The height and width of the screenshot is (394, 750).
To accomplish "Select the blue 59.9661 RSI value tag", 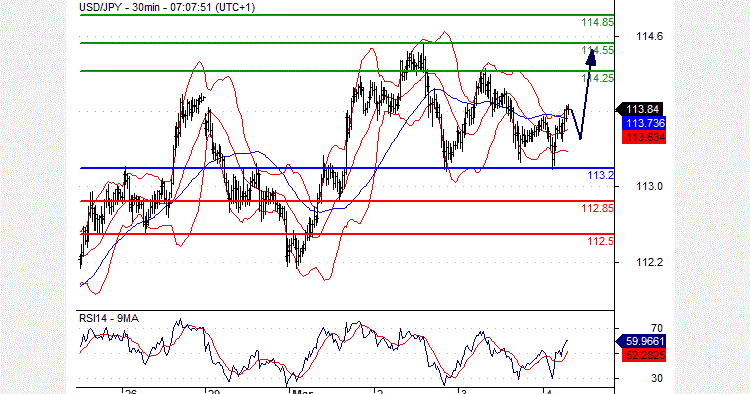I will (x=640, y=341).
